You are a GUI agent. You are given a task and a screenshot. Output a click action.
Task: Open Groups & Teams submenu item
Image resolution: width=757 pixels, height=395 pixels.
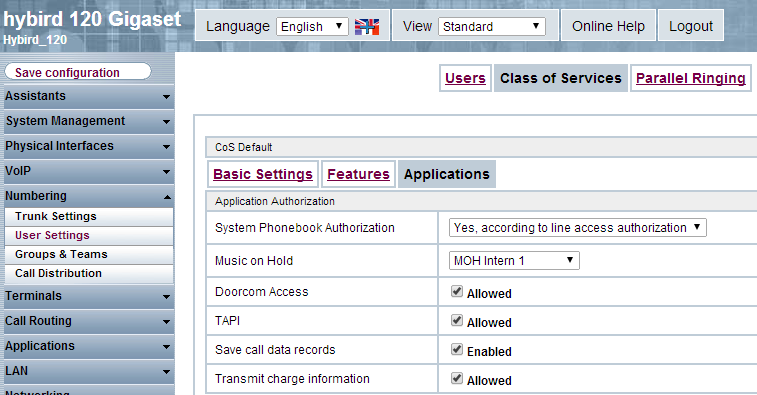click(89, 254)
